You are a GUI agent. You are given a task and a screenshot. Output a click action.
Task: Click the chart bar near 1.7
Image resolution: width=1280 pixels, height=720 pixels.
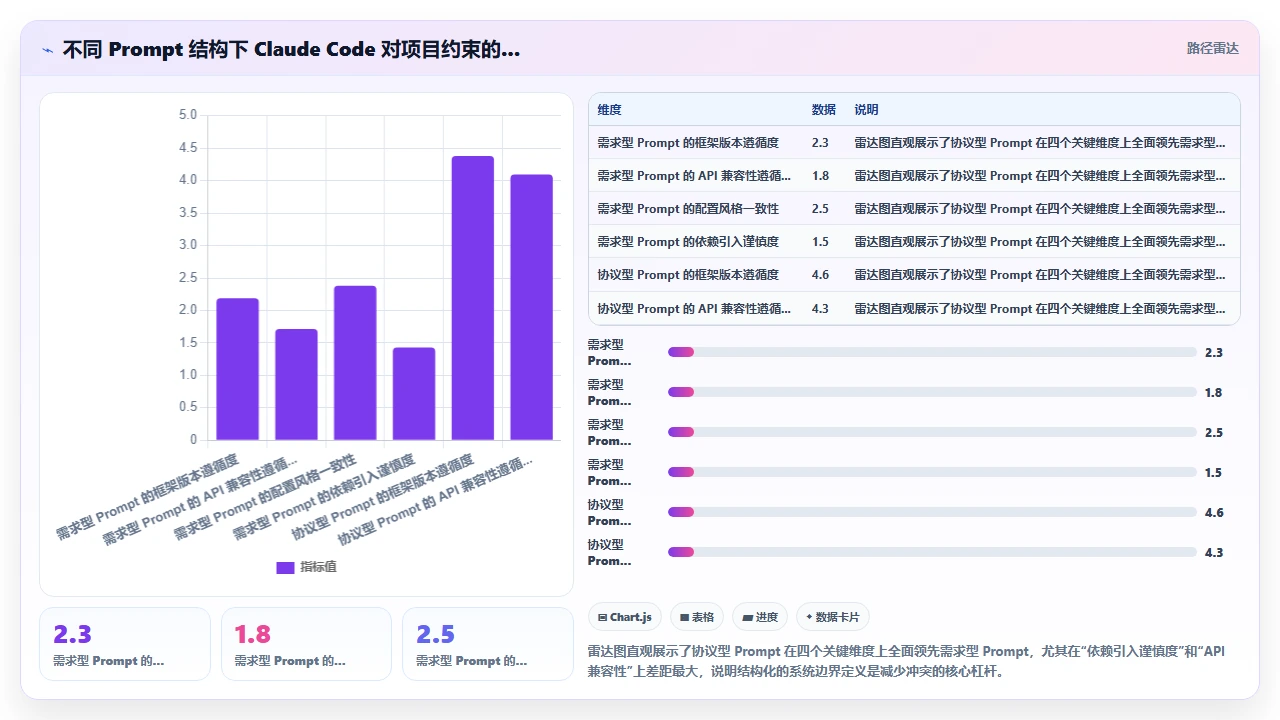pos(297,384)
